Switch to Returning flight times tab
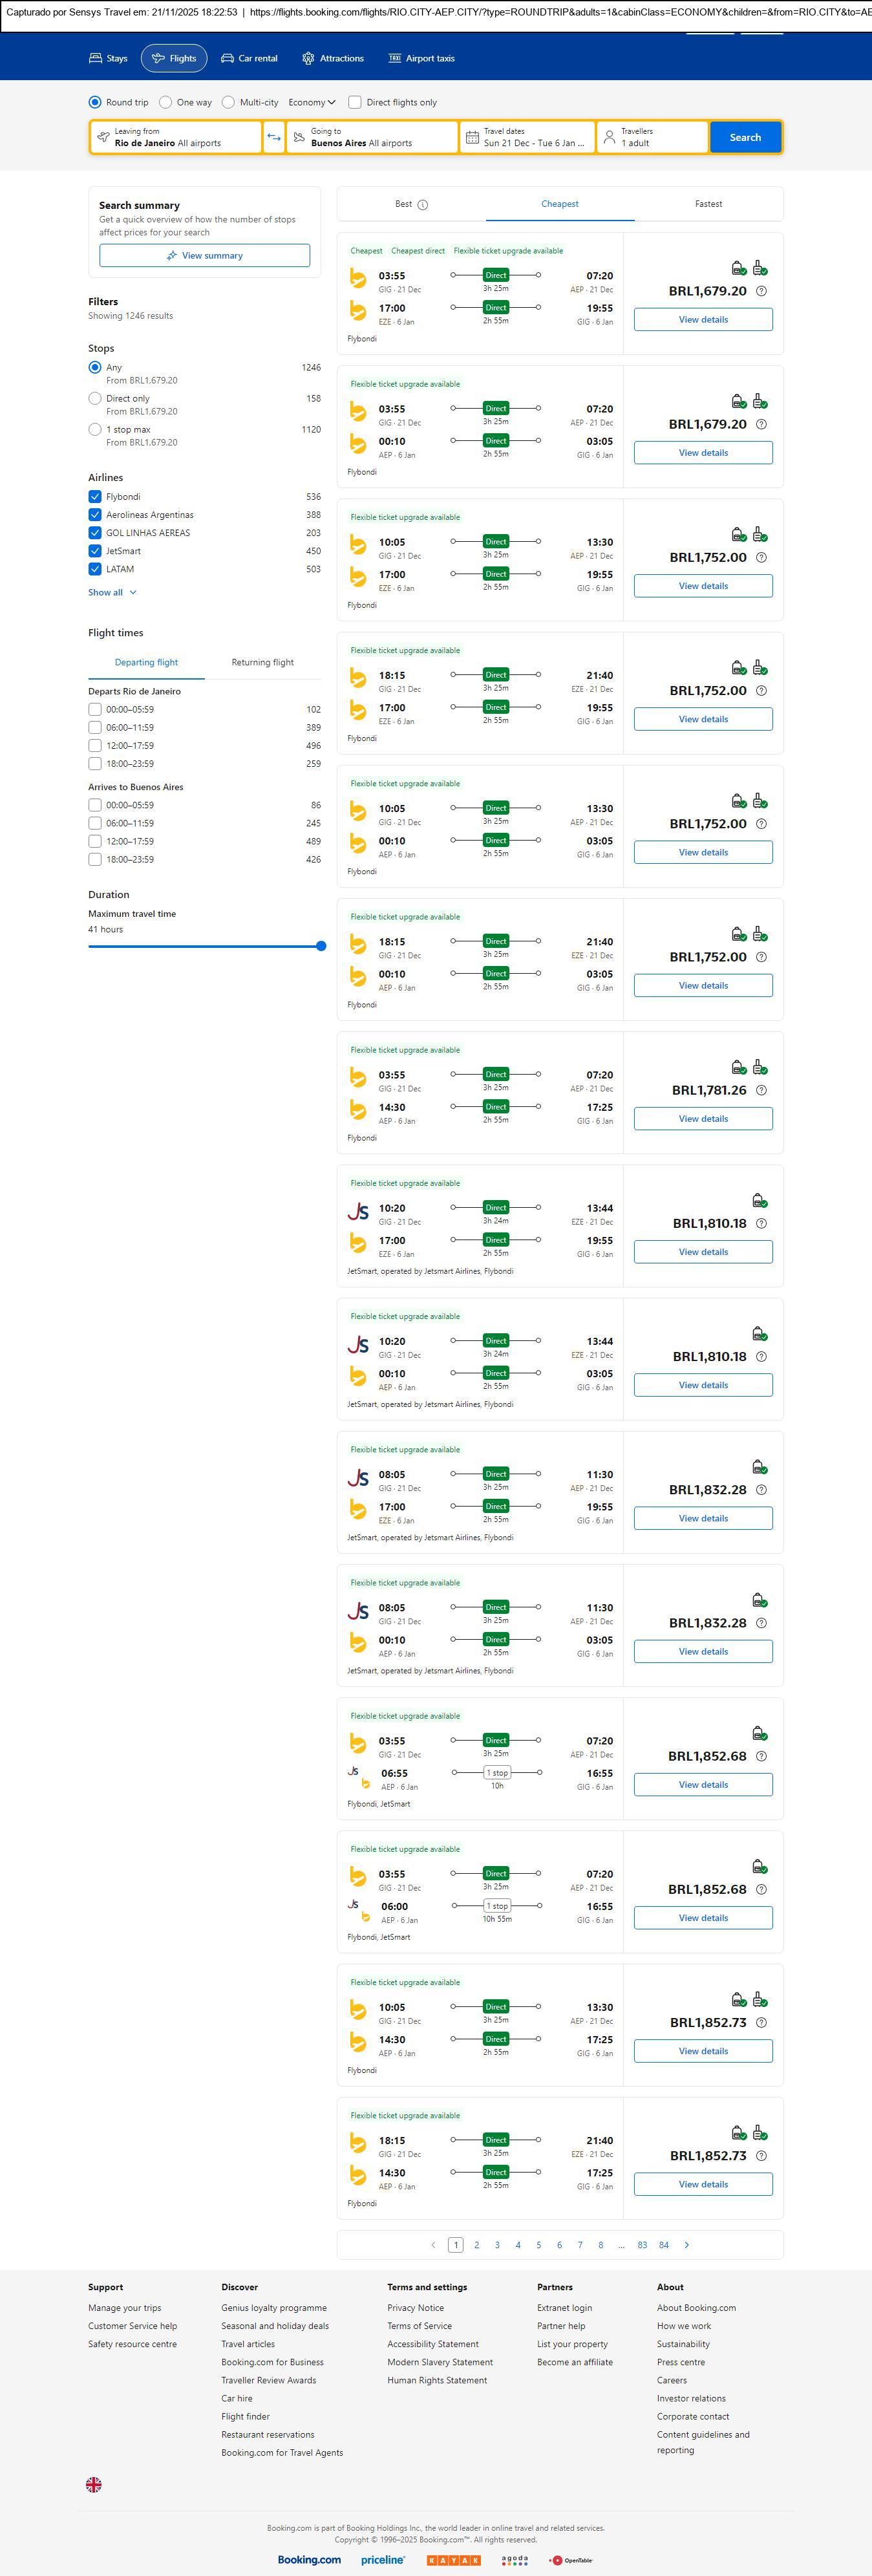The image size is (872, 2576). pyautogui.click(x=262, y=662)
